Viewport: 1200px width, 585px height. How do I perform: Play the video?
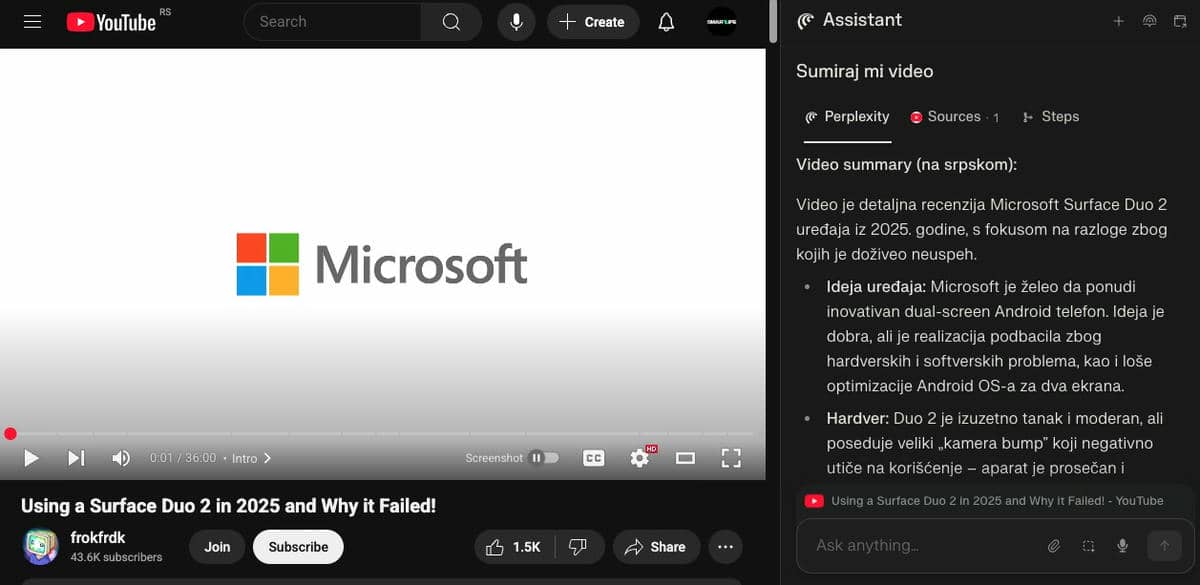click(31, 458)
